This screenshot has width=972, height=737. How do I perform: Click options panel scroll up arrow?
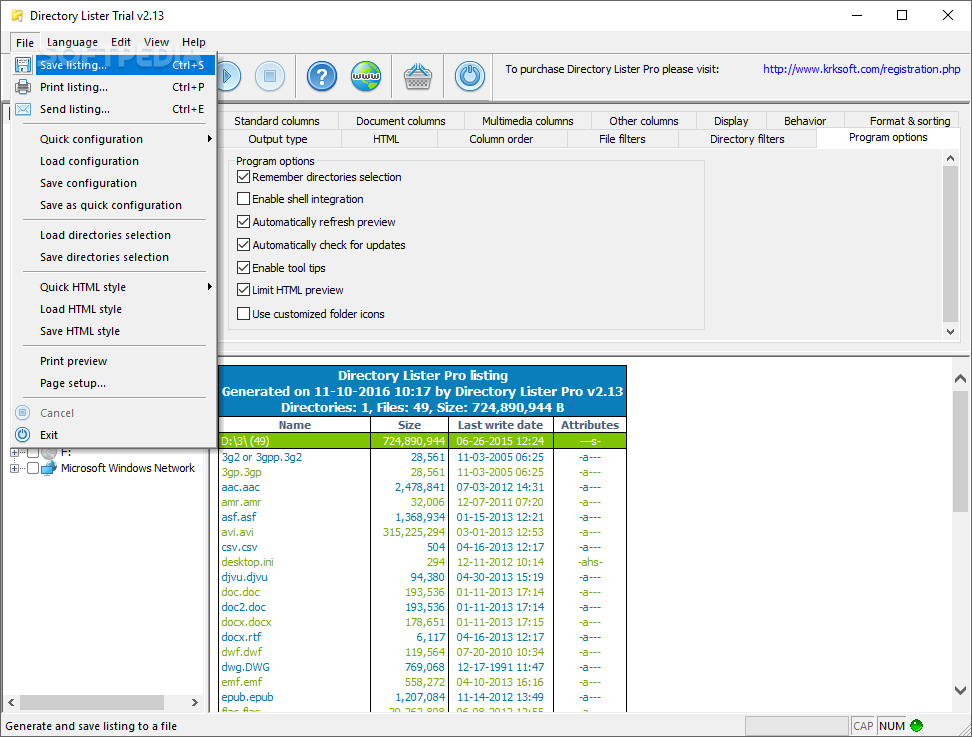tap(950, 159)
